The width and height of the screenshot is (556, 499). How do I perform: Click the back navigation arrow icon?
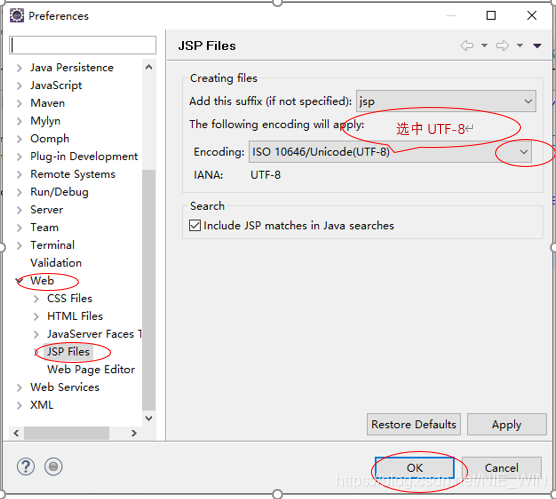coord(467,45)
